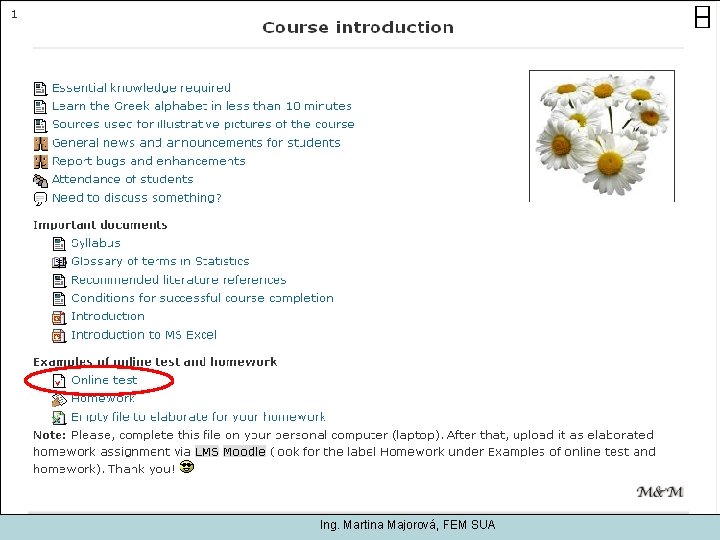The height and width of the screenshot is (540, 720).
Task: Click quiz icon beside Online test
Action: click(59, 381)
